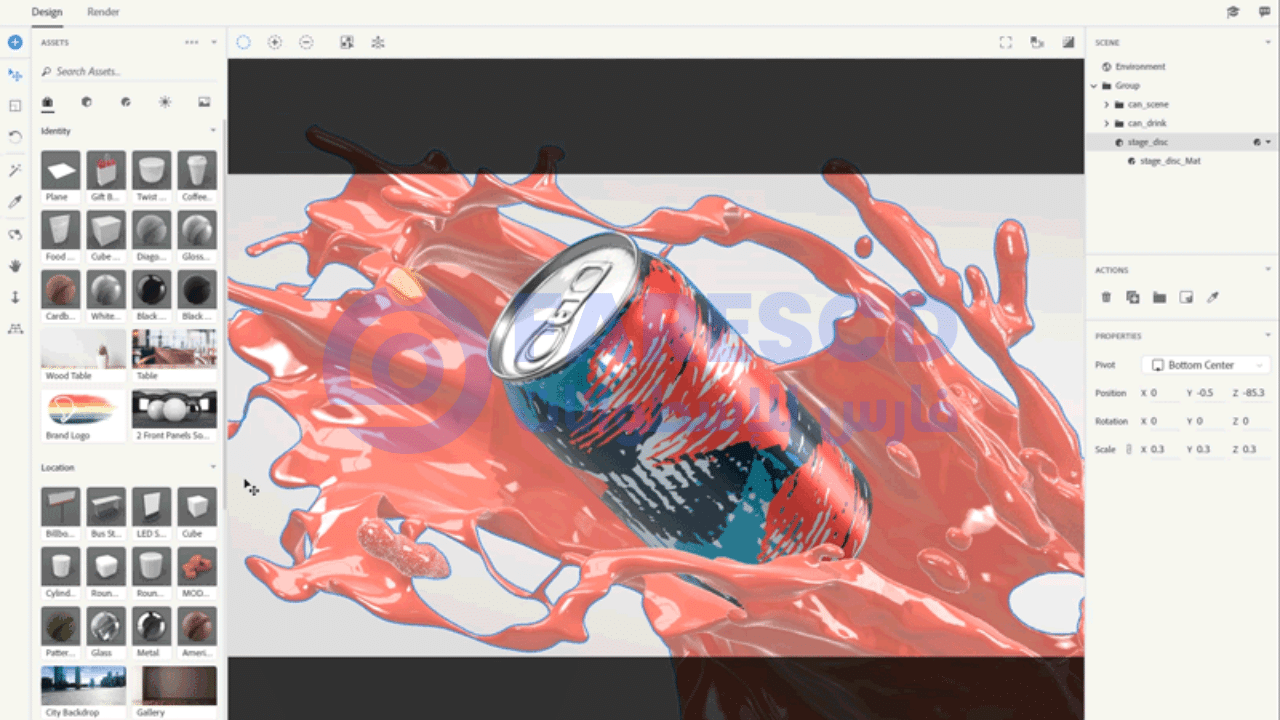The image size is (1280, 720).
Task: Click the Move to ground action icon
Action: (1186, 297)
